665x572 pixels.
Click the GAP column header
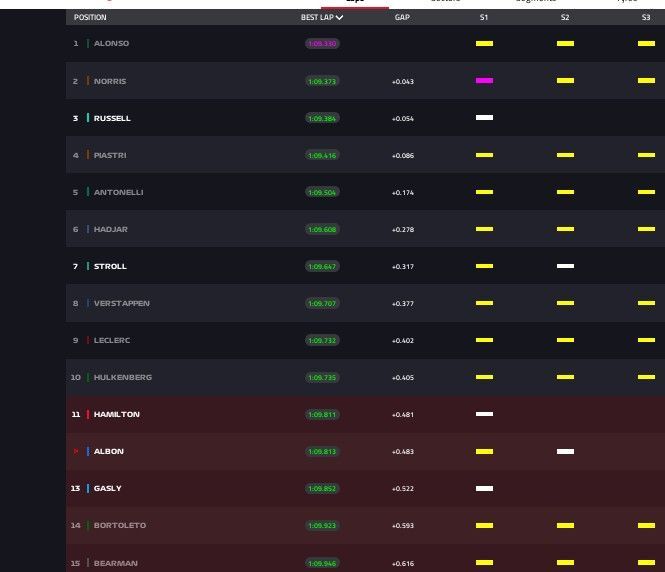point(402,18)
